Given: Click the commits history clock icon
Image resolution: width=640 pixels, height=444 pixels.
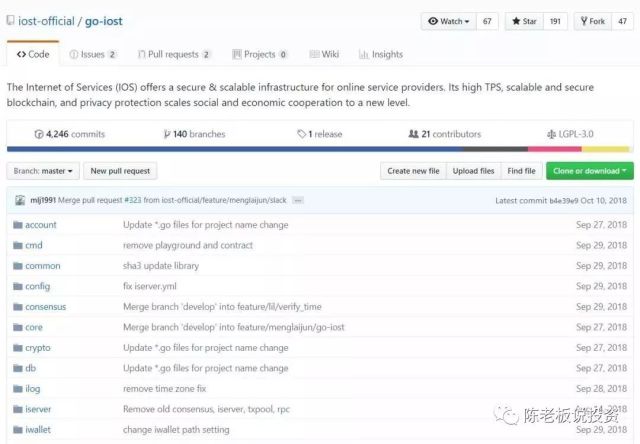Looking at the screenshot, I should click(x=39, y=134).
